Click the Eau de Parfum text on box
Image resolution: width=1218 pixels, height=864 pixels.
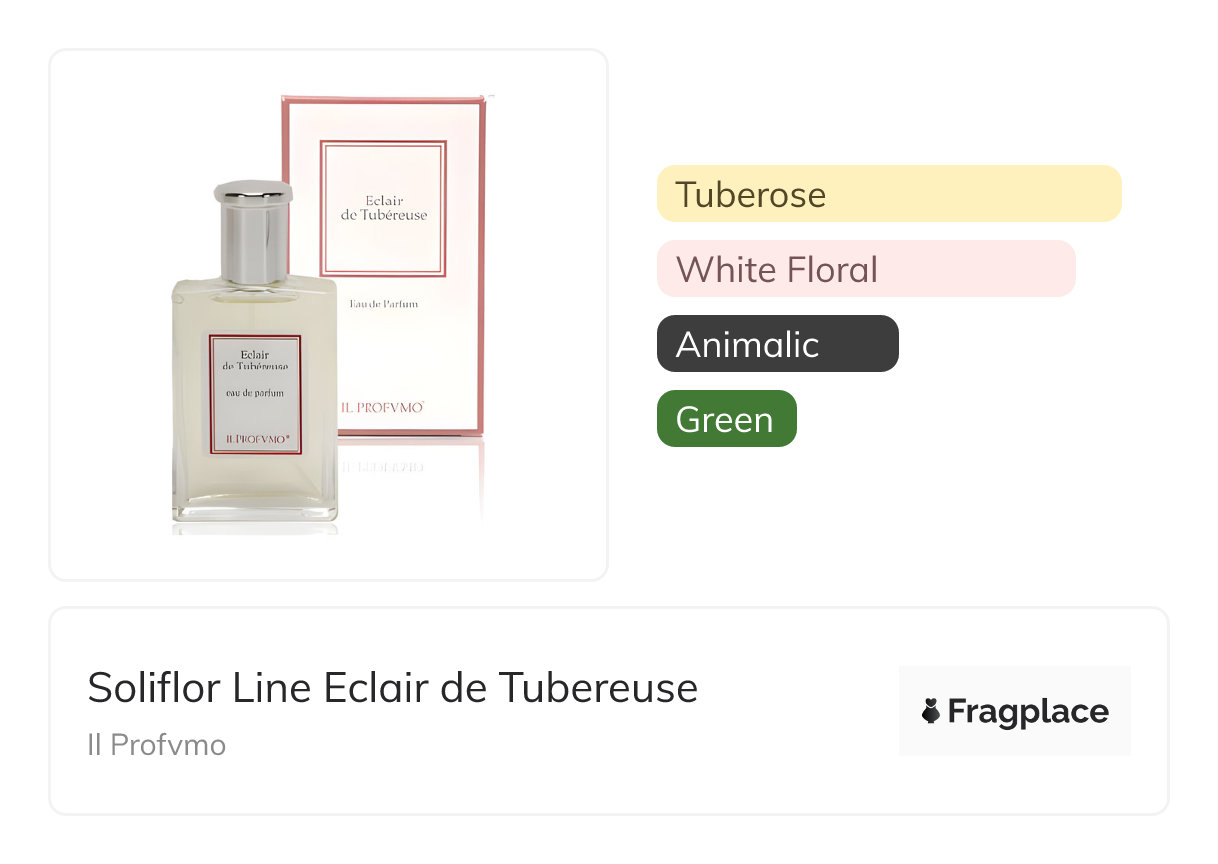383,303
